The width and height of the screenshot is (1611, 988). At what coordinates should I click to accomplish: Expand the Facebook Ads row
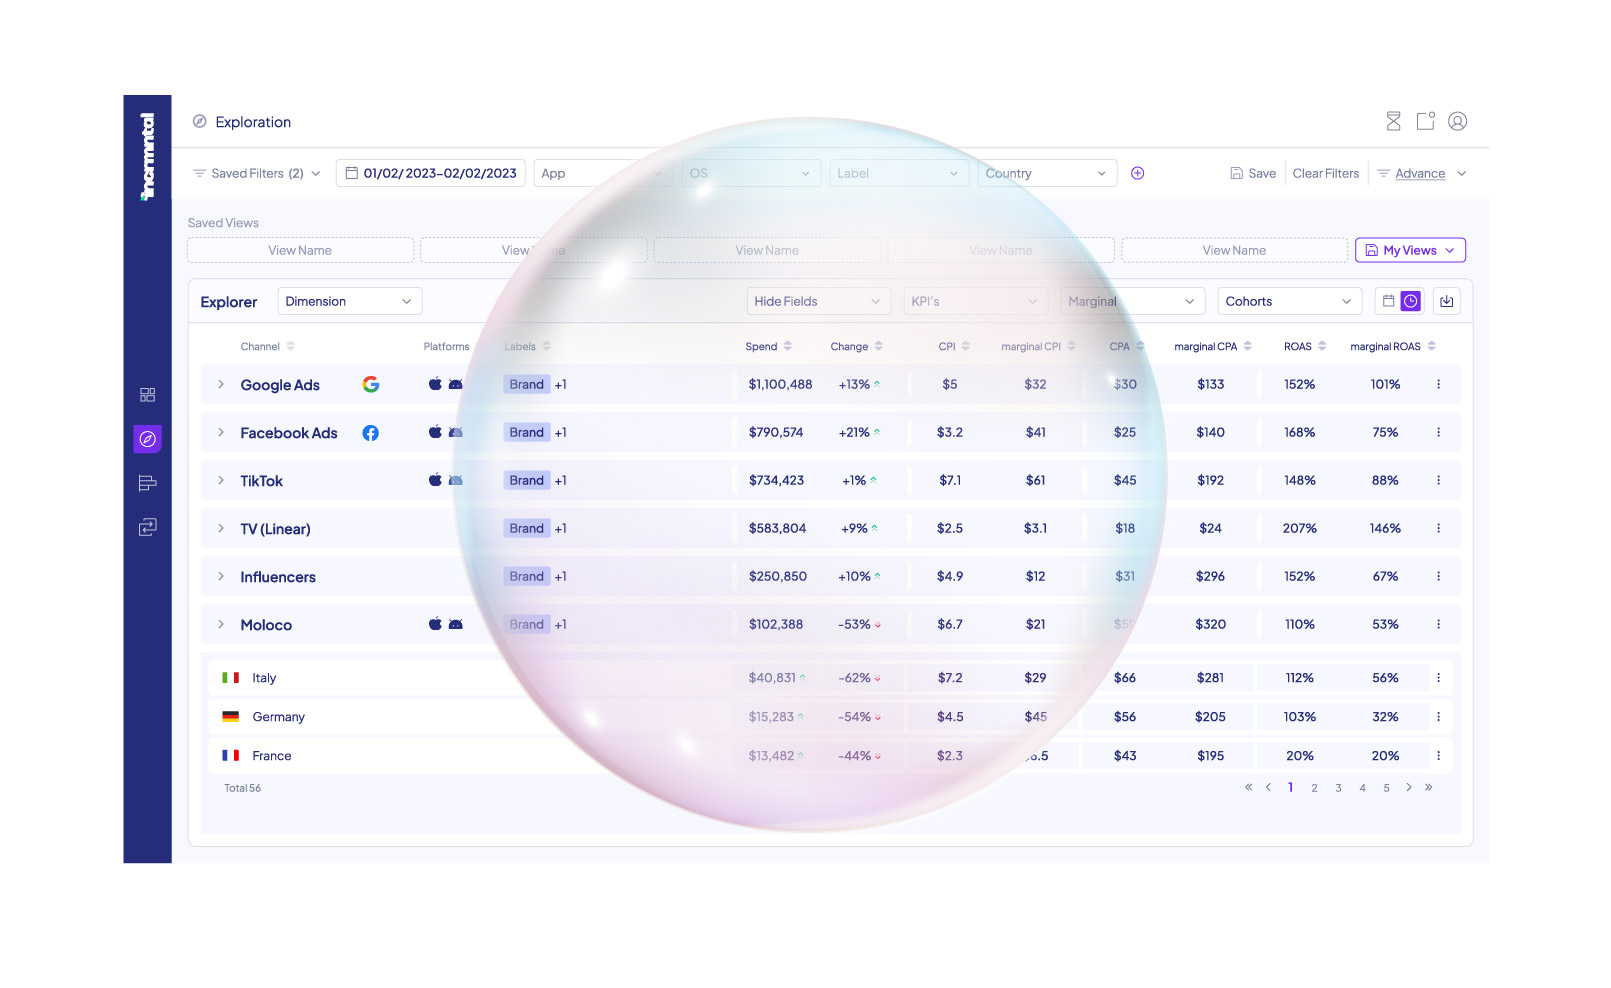(x=221, y=433)
